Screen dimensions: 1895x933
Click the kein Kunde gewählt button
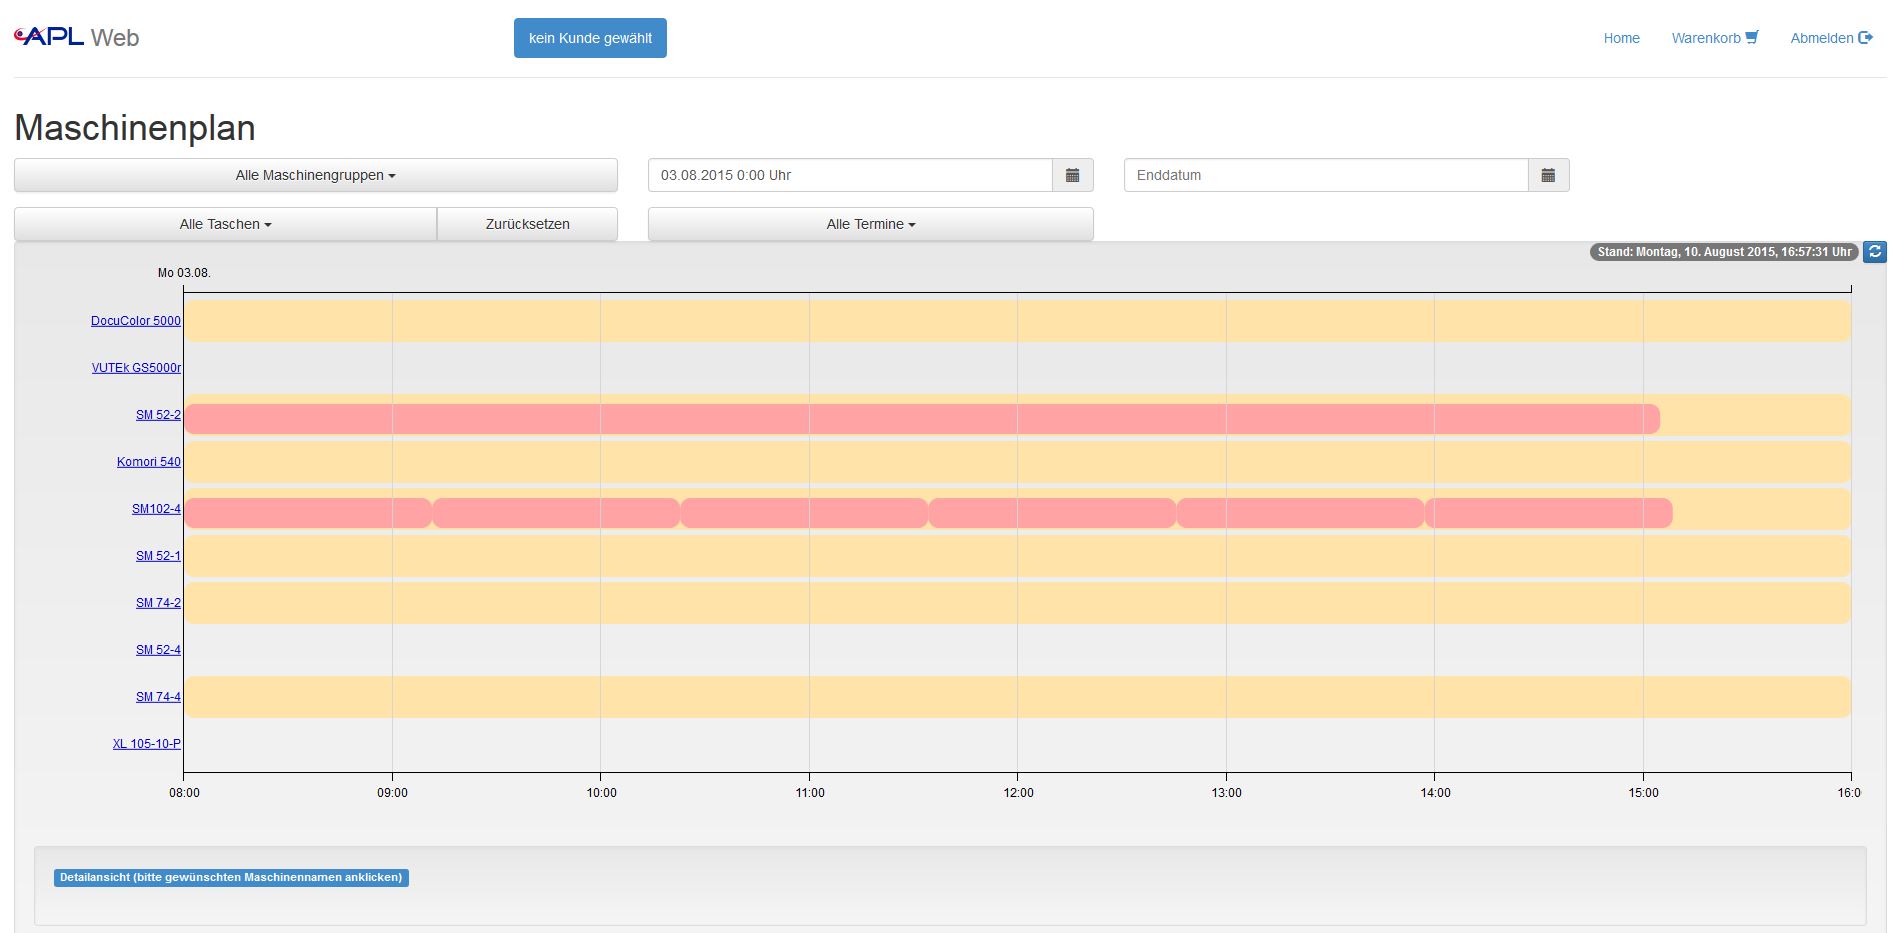point(590,38)
